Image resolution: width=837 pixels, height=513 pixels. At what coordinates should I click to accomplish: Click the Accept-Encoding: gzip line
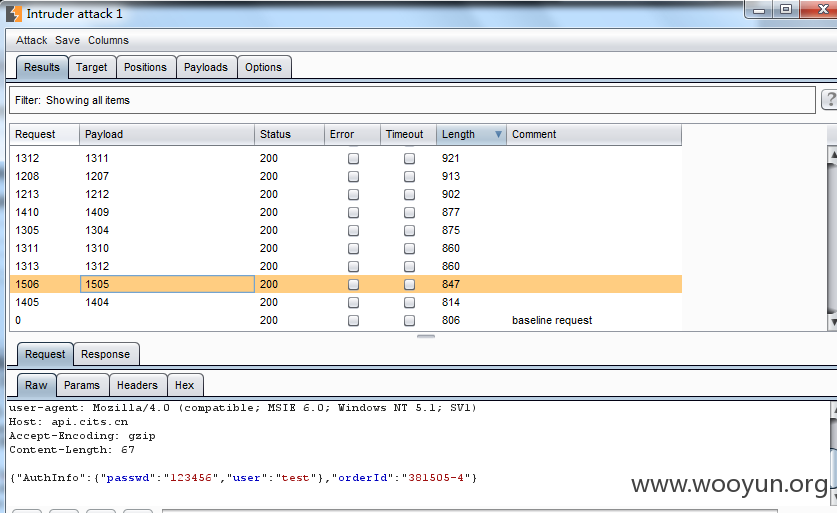pyautogui.click(x=82, y=436)
